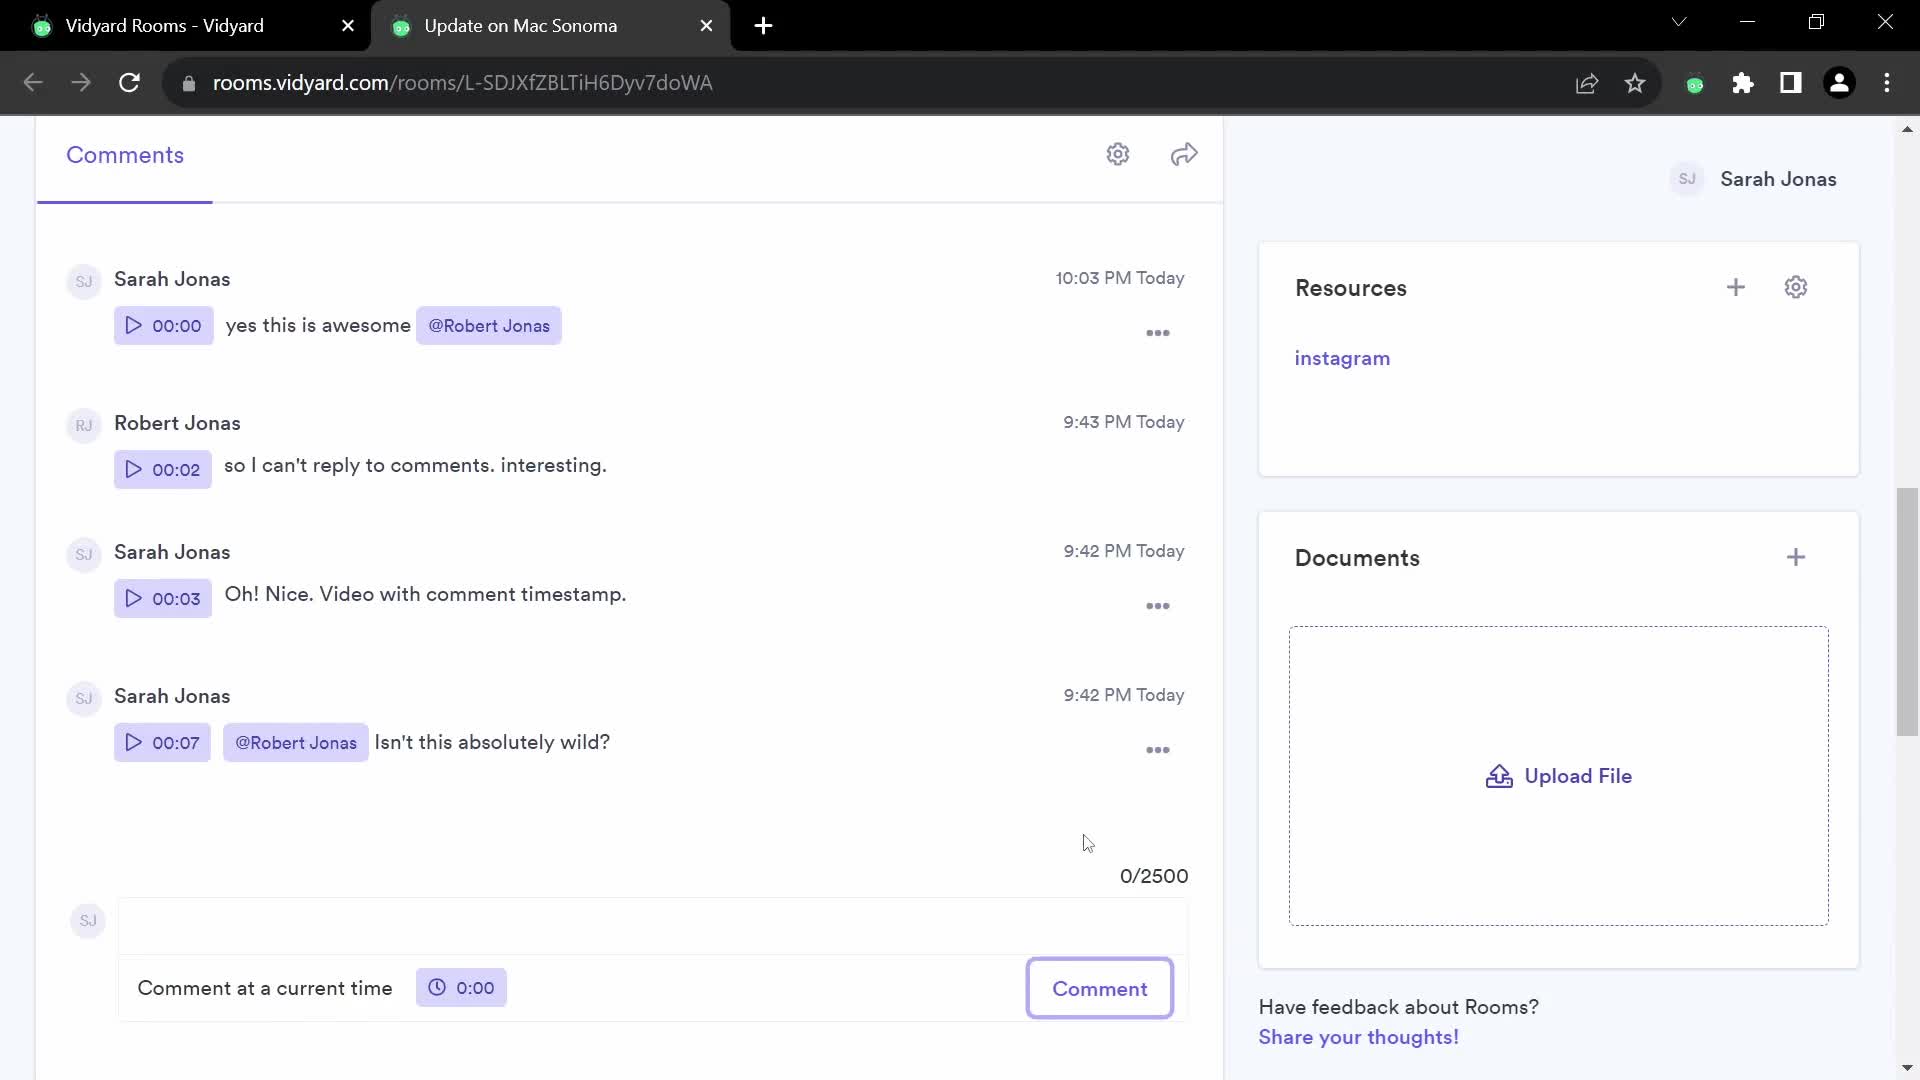The image size is (1920, 1080).
Task: Open options for 'yes this is awesome' comment
Action: [1158, 333]
